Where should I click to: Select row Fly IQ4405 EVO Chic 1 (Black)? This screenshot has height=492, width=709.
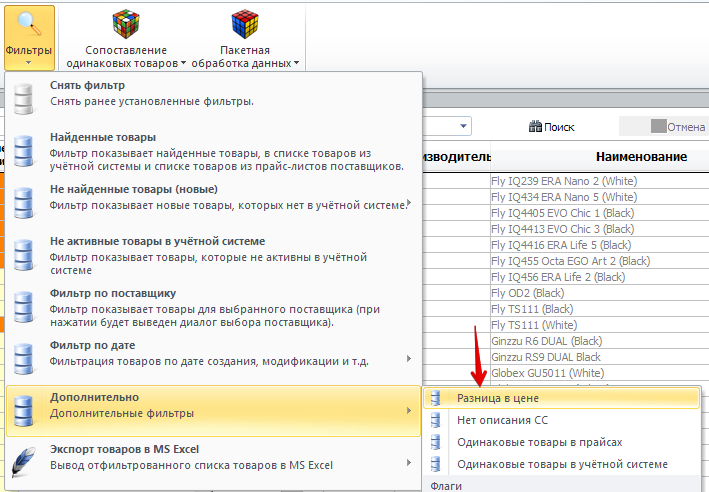[x=562, y=213]
